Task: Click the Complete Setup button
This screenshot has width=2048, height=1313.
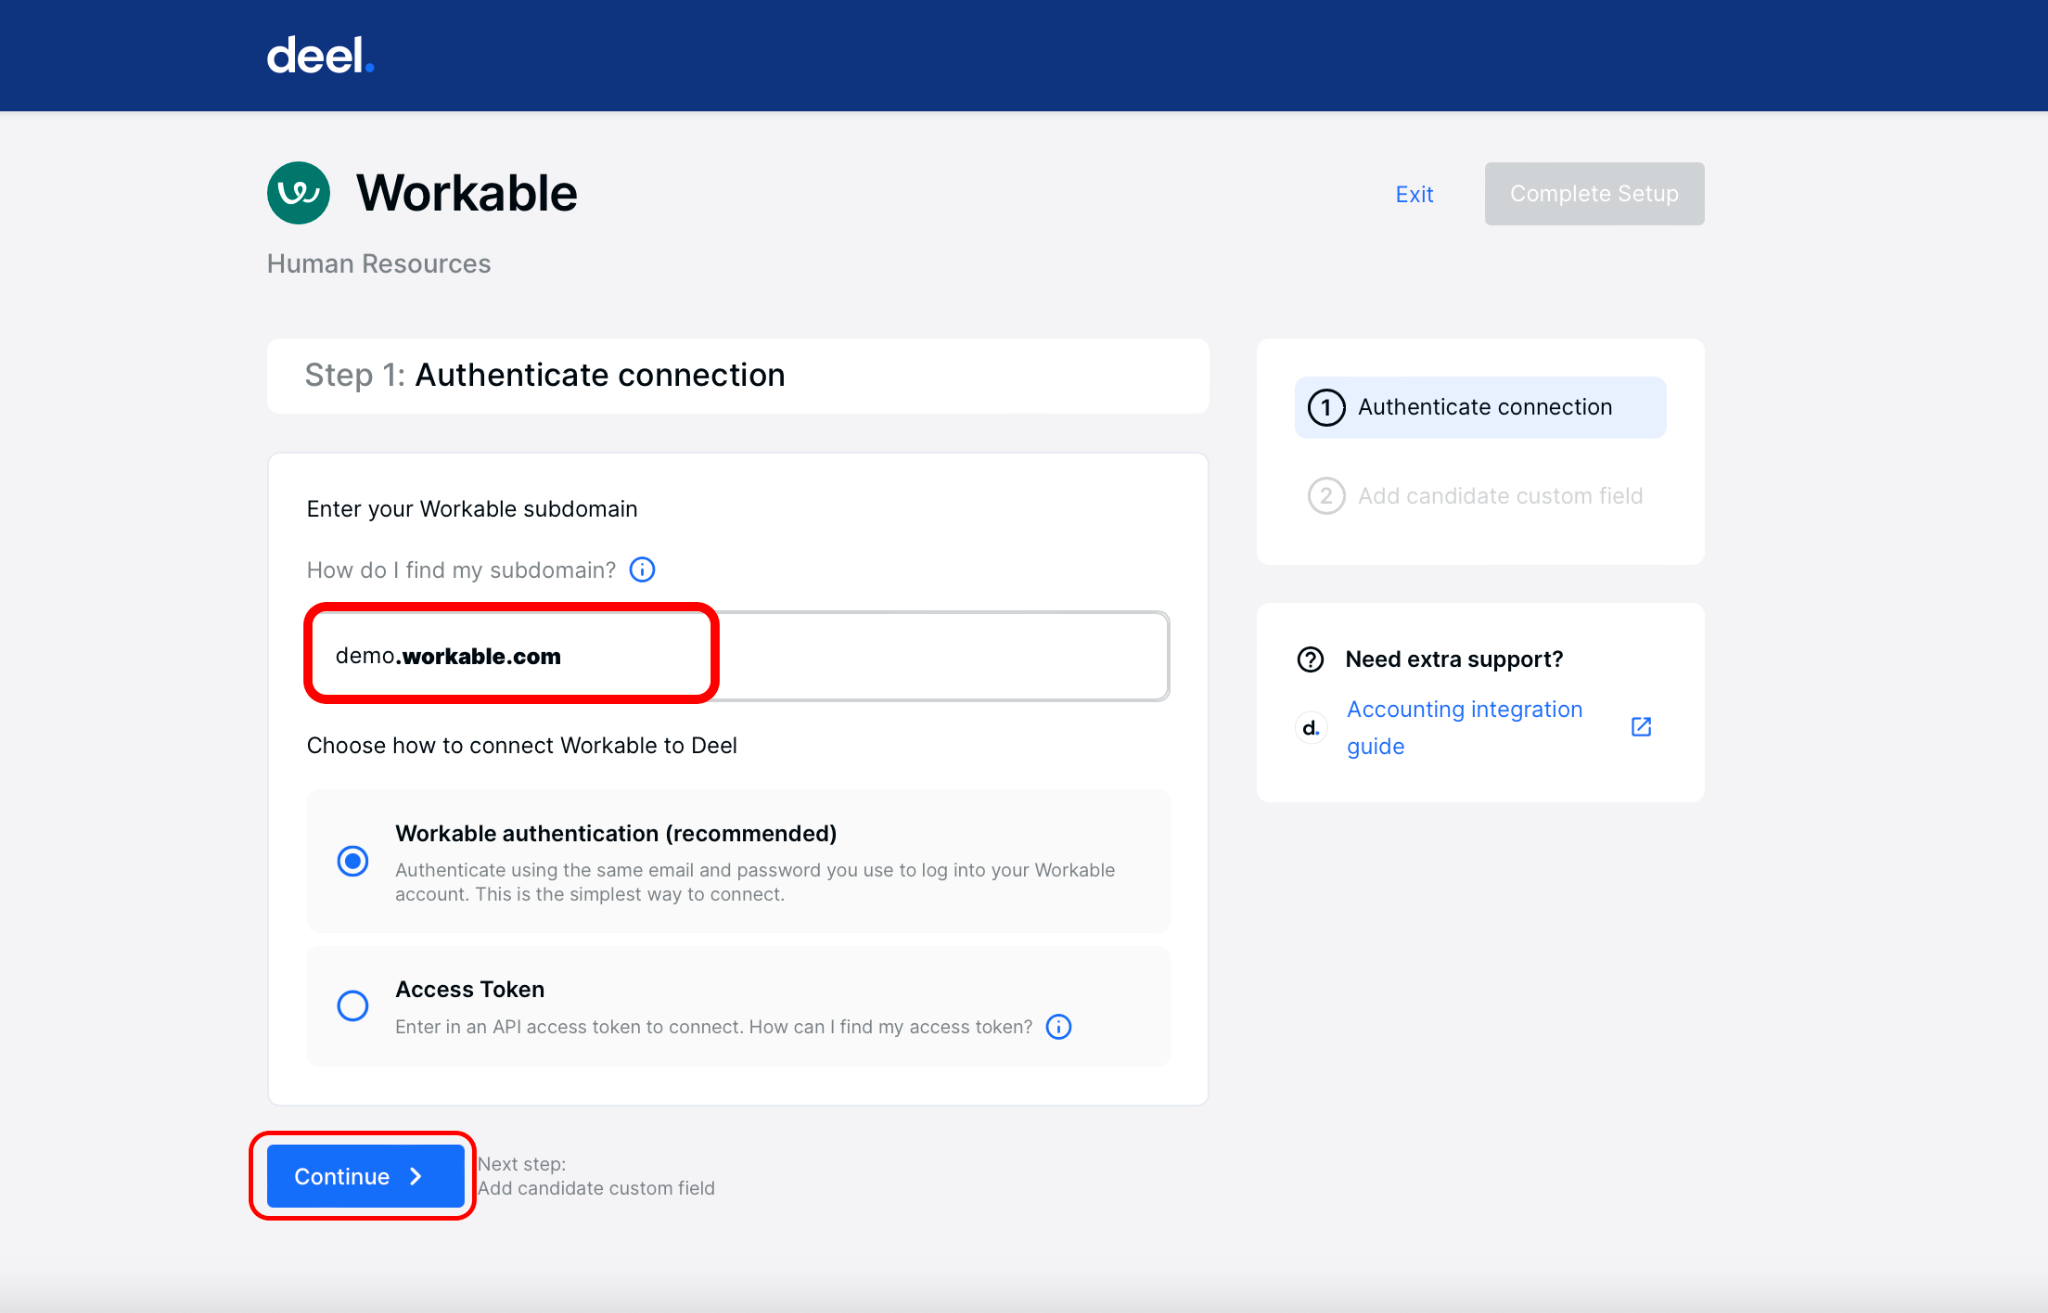Action: (1592, 193)
